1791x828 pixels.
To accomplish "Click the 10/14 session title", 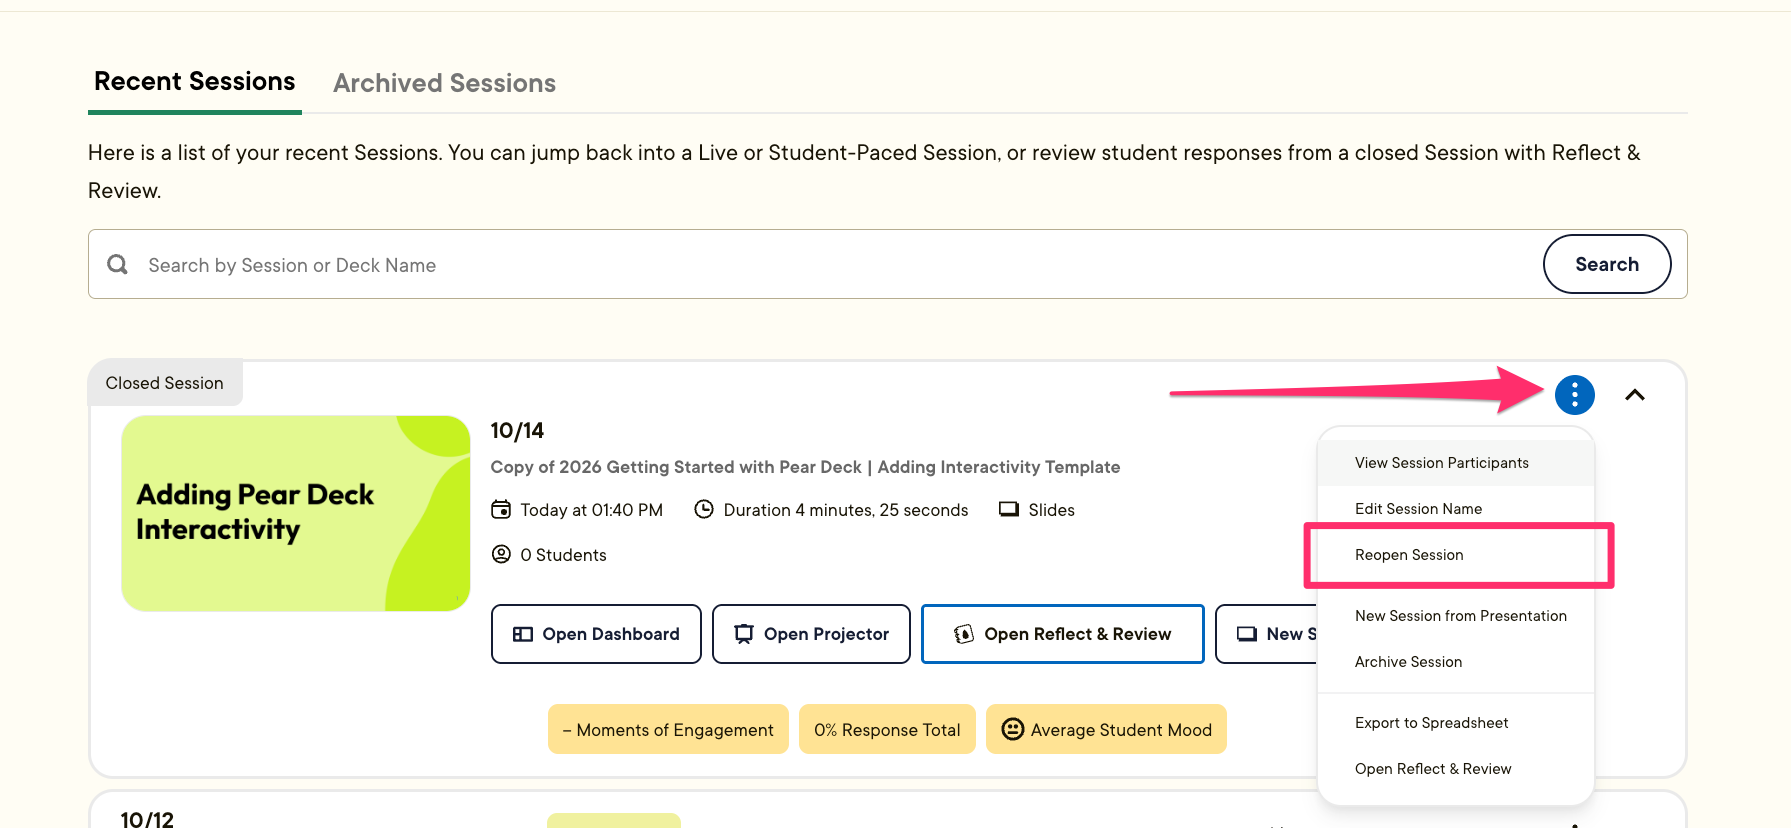I will click(x=517, y=431).
